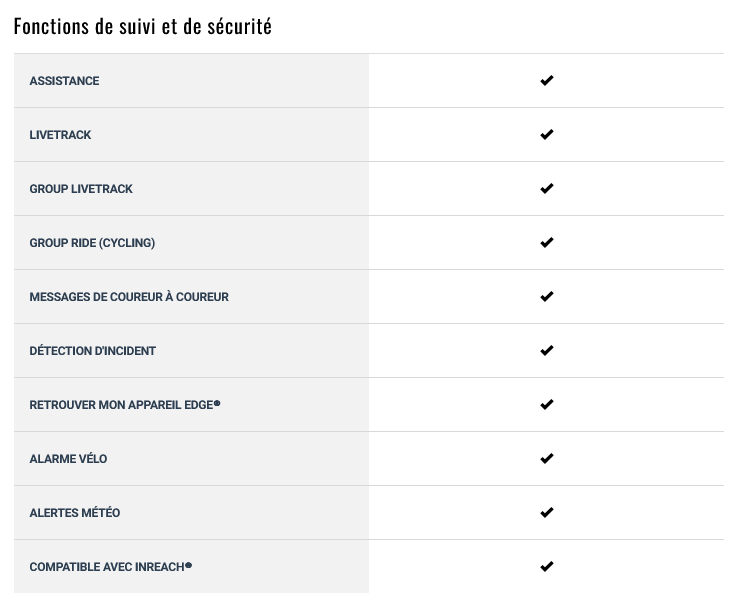Click the Compatible avec inReach checkmark
The height and width of the screenshot is (611, 740).
point(547,566)
